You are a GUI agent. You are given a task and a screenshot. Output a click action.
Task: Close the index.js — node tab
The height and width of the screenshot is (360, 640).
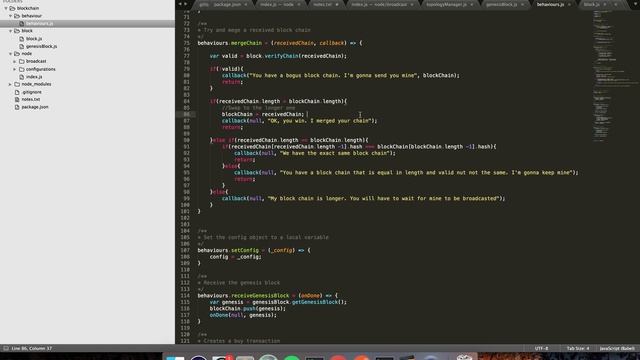click(298, 4)
